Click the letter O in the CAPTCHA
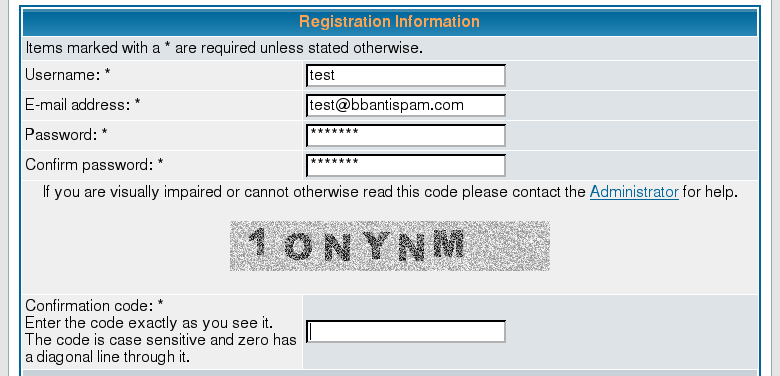Screen dimensions: 780x376 pyautogui.click(x=298, y=247)
